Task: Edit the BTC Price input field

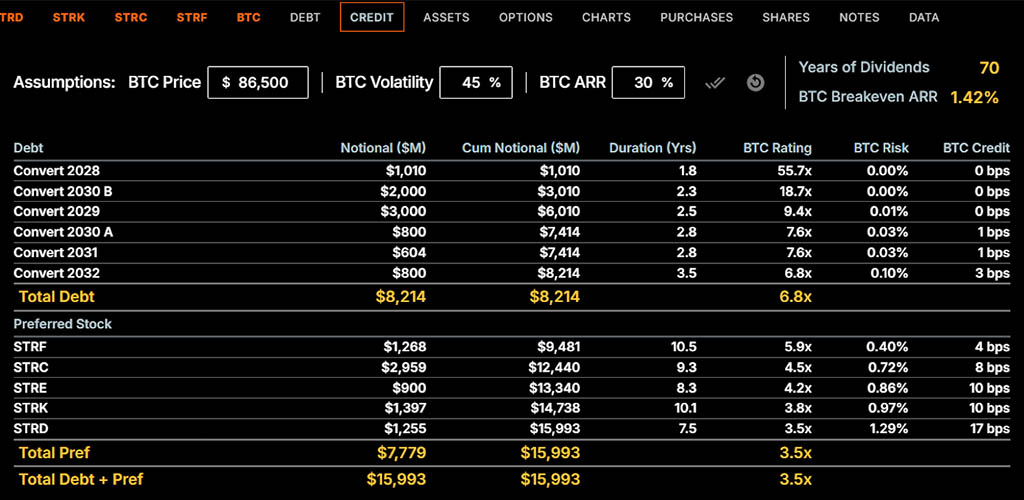Action: click(x=258, y=83)
